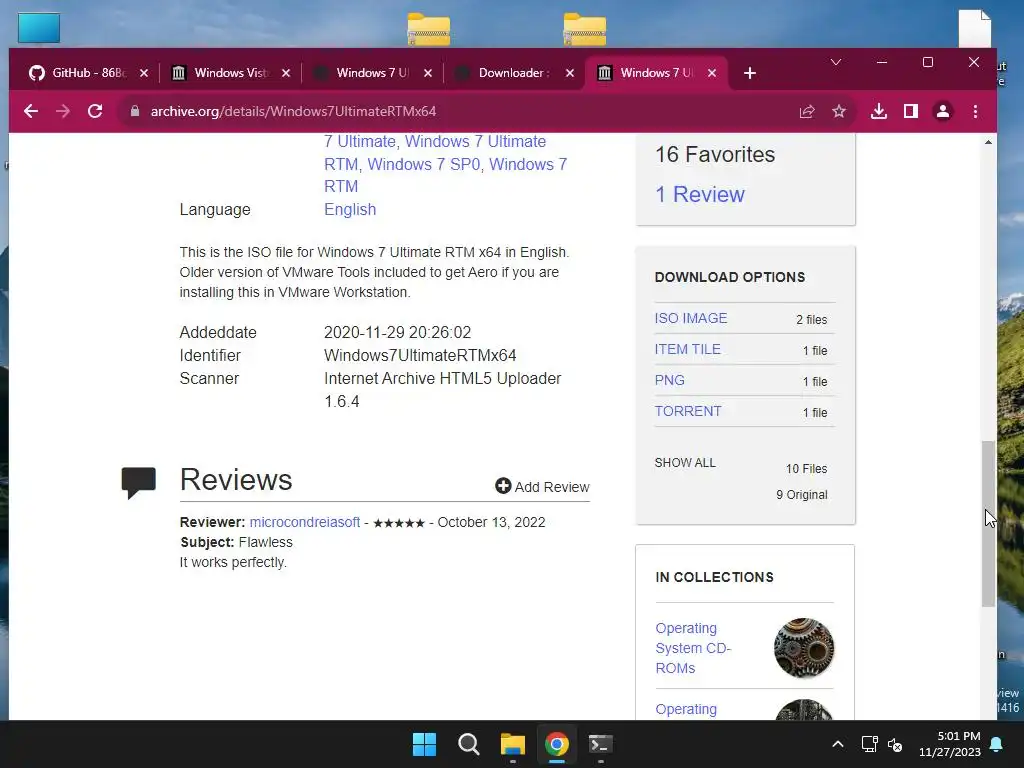Open the Operating System CD-ROMs collection
The image size is (1024, 768).
[693, 648]
